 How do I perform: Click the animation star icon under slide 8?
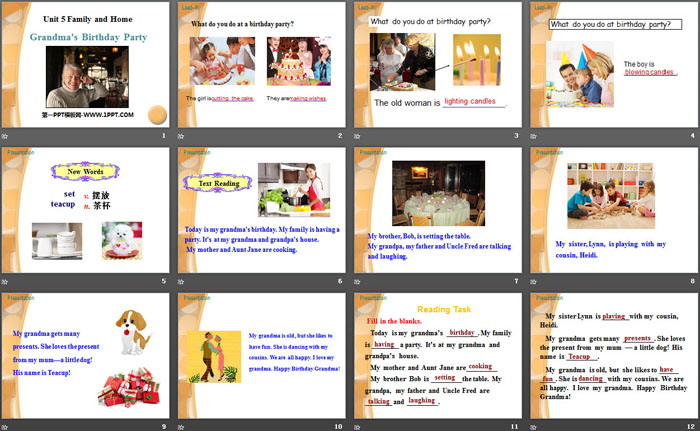pyautogui.click(x=533, y=281)
